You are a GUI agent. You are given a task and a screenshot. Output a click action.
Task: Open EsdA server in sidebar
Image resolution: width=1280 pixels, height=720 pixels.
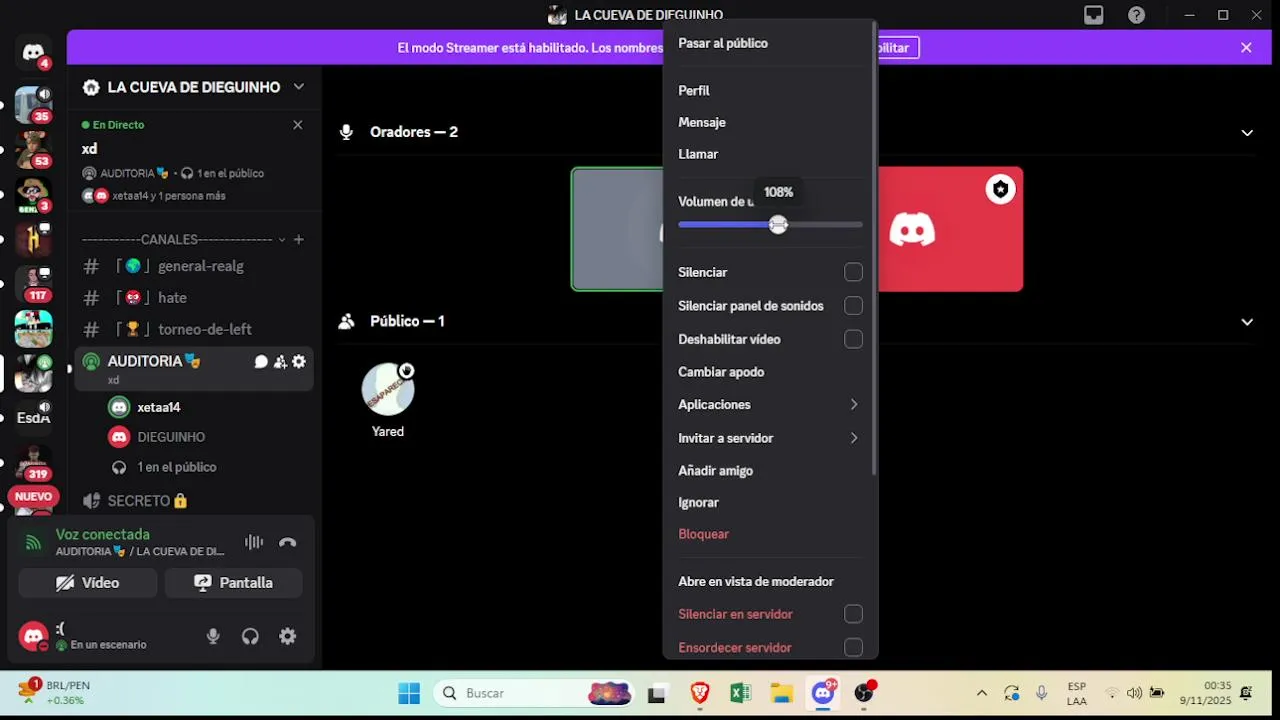33,417
